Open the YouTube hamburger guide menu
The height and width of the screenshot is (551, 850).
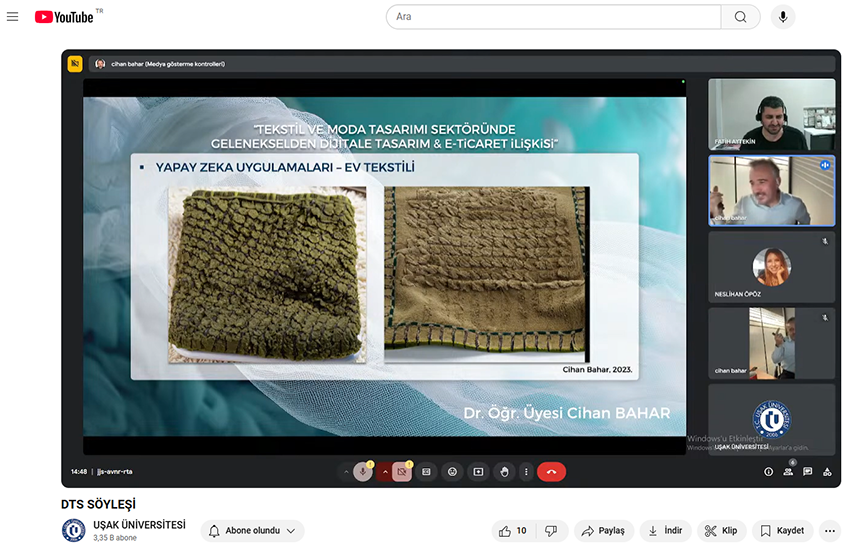coord(12,17)
